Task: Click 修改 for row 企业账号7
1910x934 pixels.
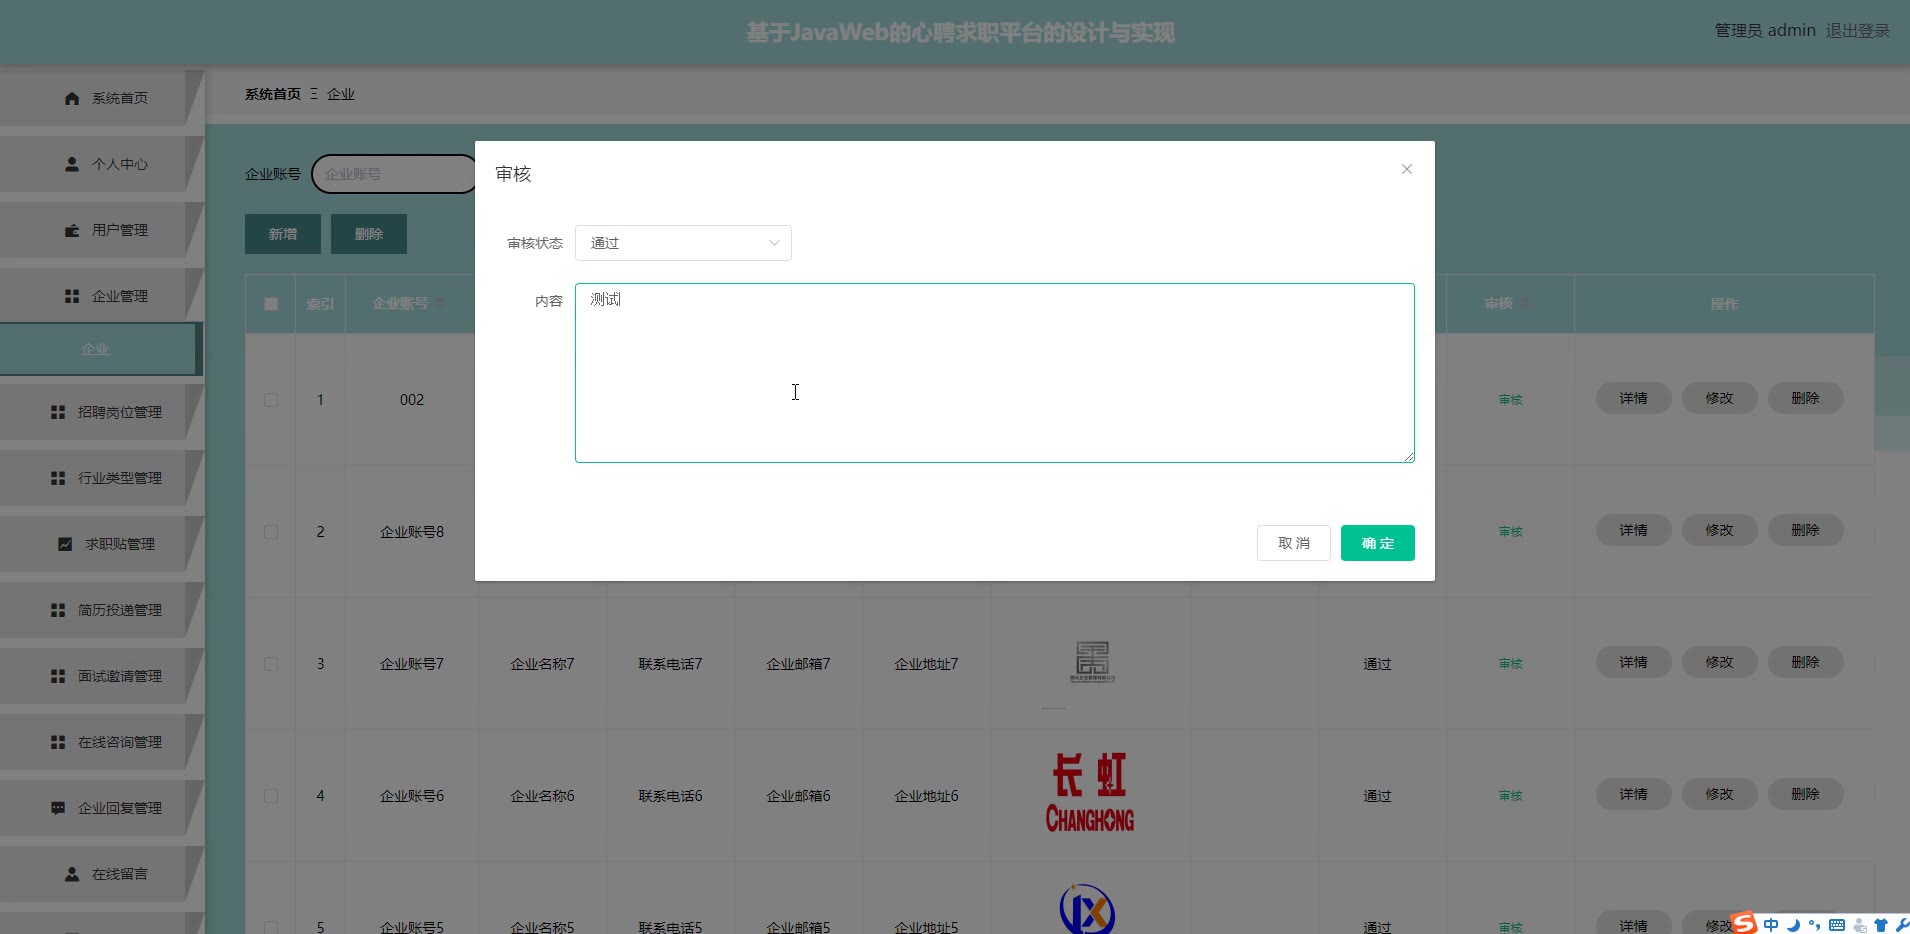Action: pyautogui.click(x=1720, y=662)
